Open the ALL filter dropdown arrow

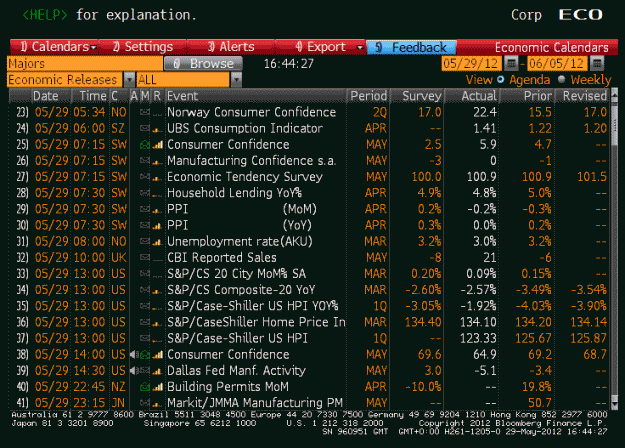236,80
